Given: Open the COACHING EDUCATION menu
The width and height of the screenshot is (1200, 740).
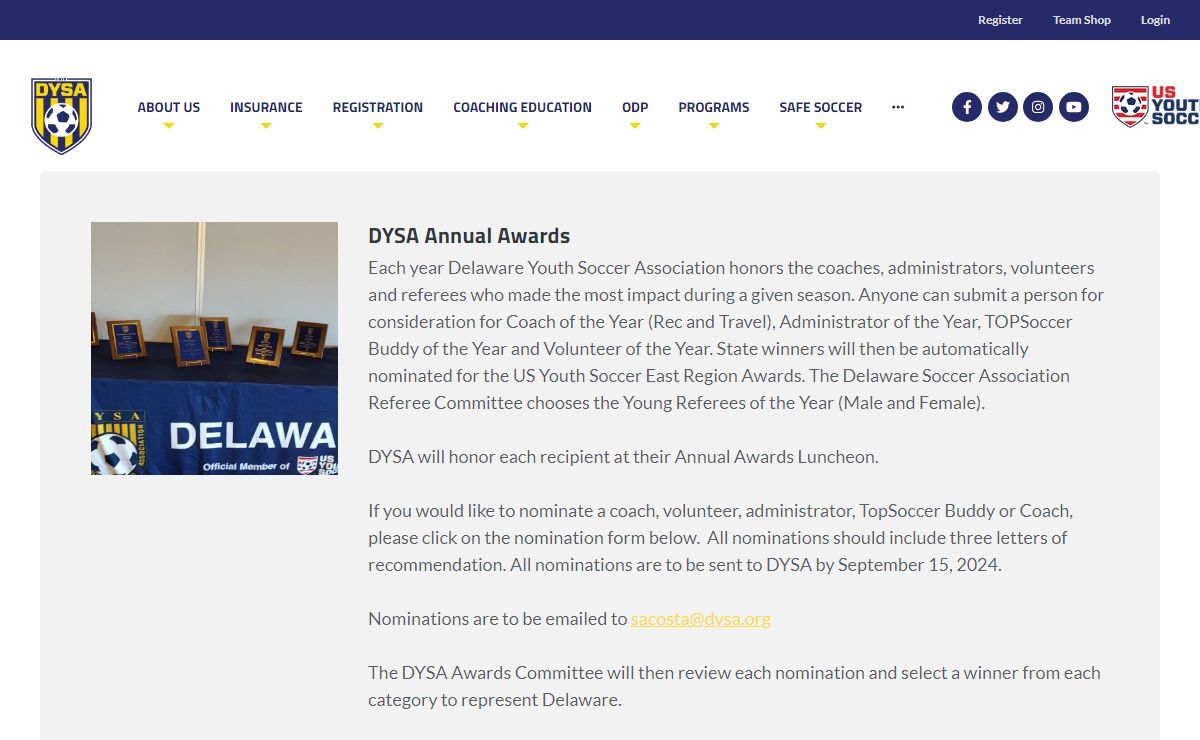Looking at the screenshot, I should coord(522,107).
